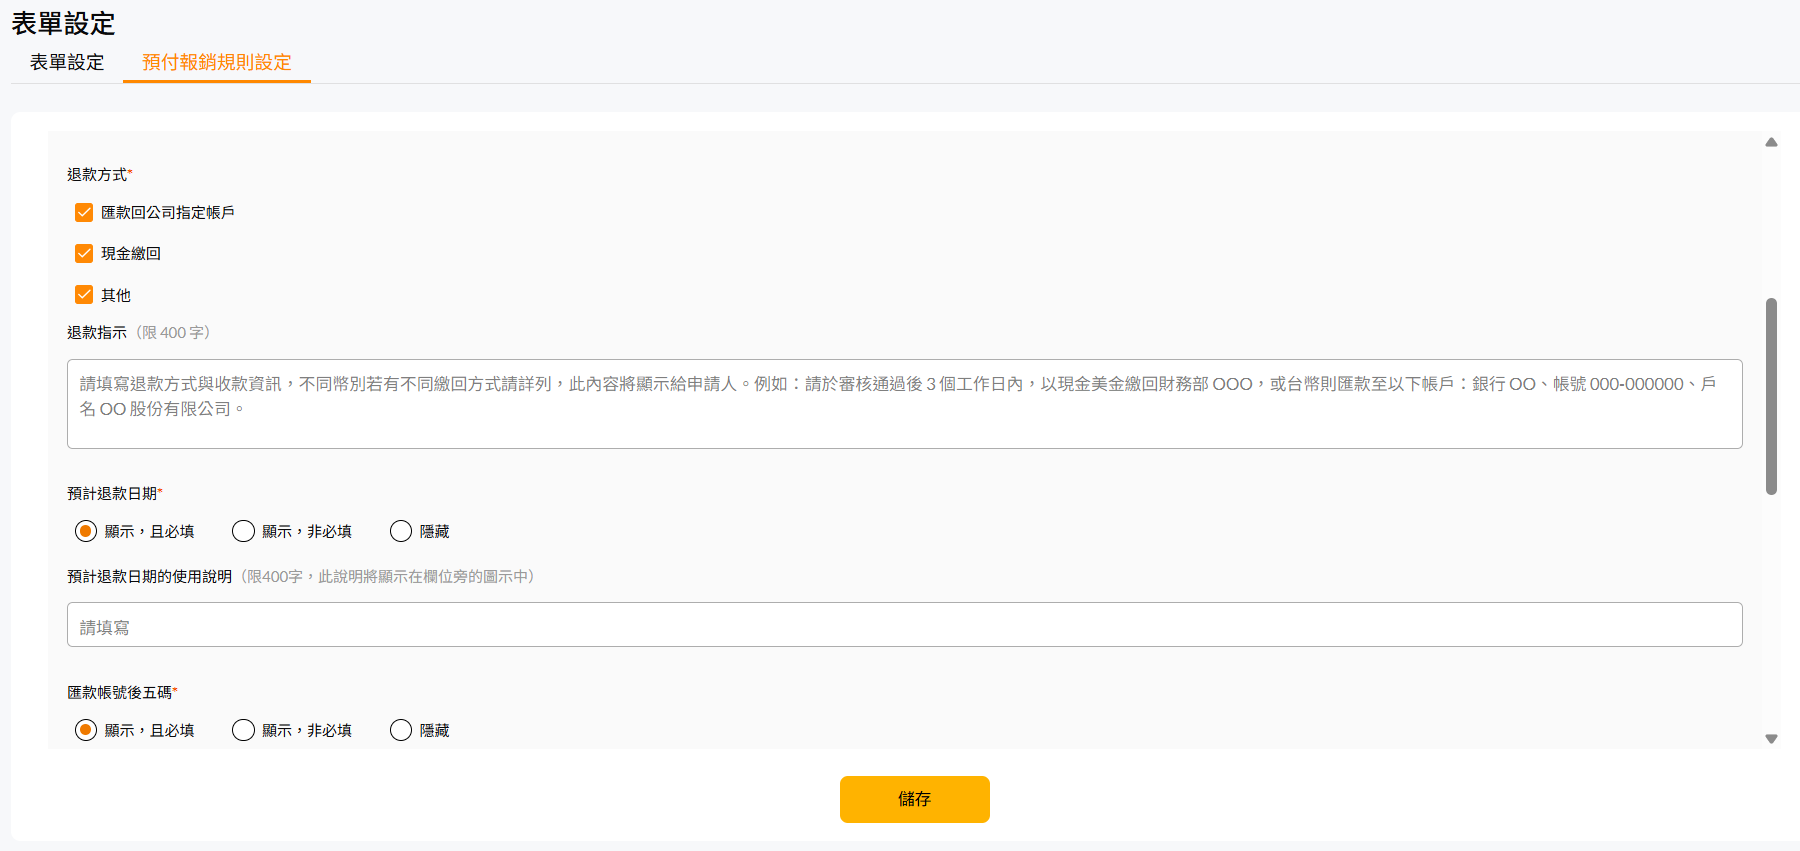The height and width of the screenshot is (851, 1800).
Task: Focus the 預計退款日期的使用說明 input field
Action: click(904, 625)
